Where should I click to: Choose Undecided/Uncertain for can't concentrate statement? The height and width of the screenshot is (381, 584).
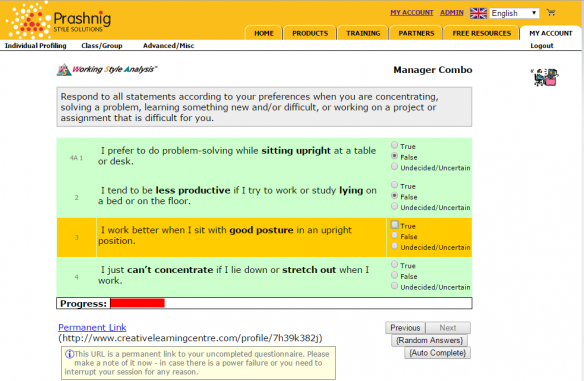[394, 286]
